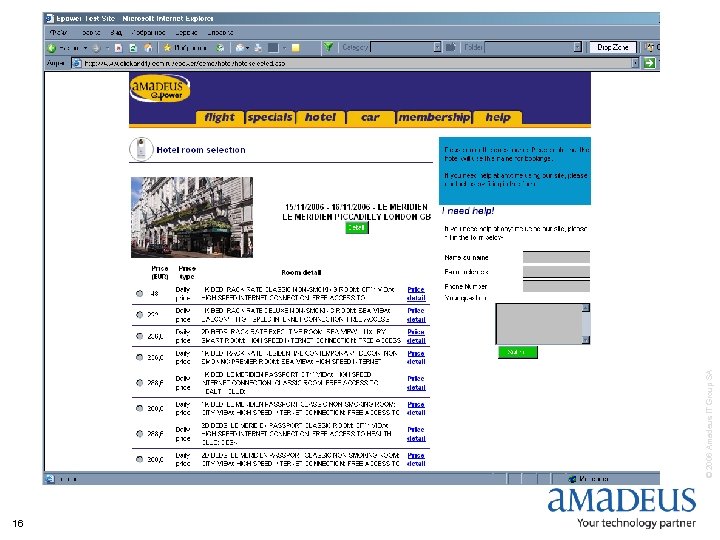Image resolution: width=720 pixels, height=540 pixels.
Task: Open the Folder combo box
Action: [x=533, y=47]
